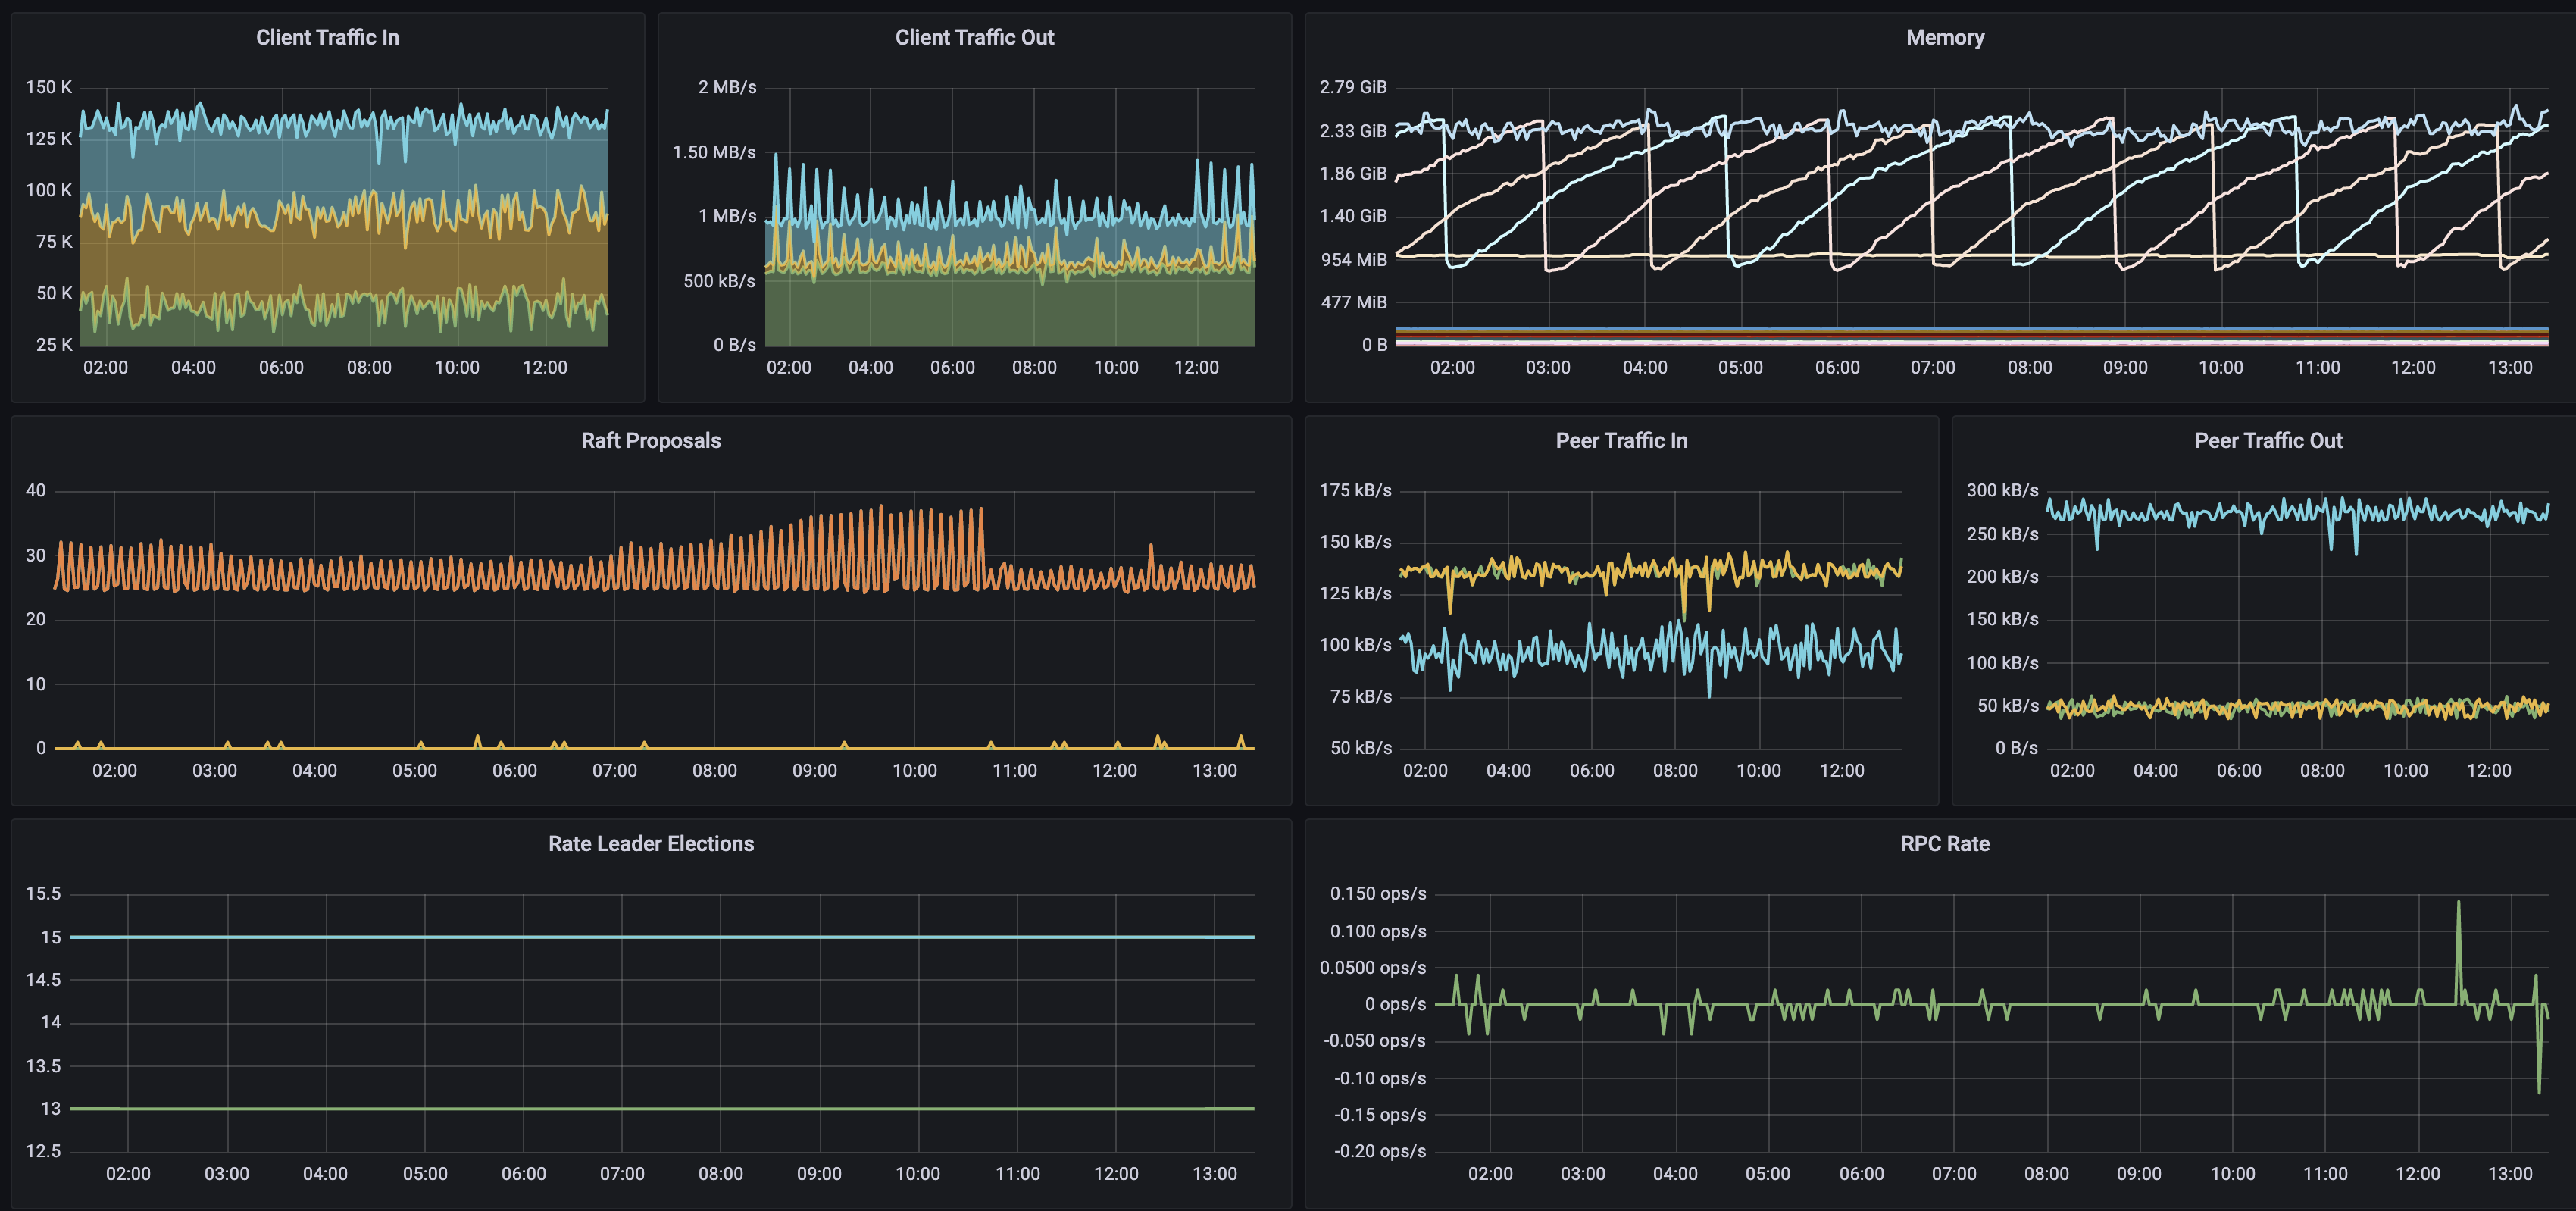Click the RPC Rate deep negative dip
2576x1211 pixels.
(2538, 1085)
